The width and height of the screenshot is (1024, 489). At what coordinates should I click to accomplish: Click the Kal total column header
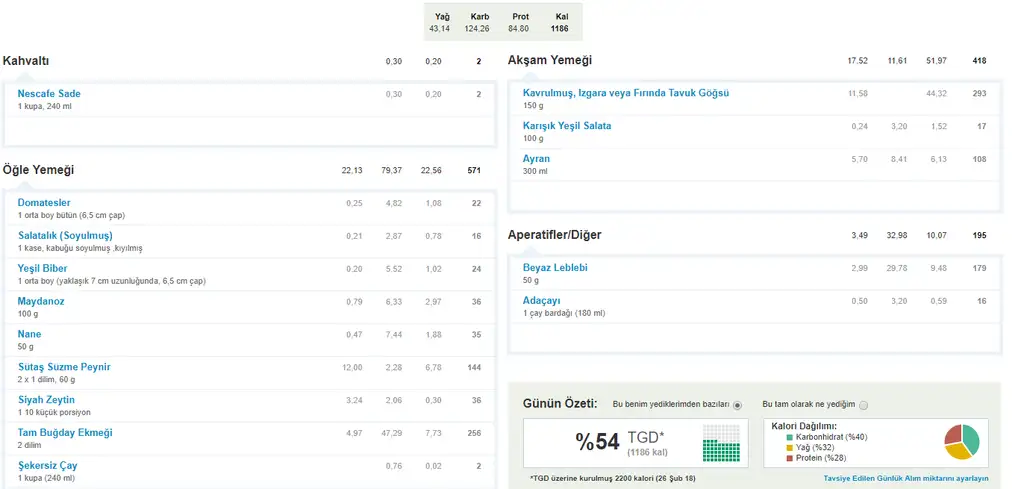click(559, 17)
